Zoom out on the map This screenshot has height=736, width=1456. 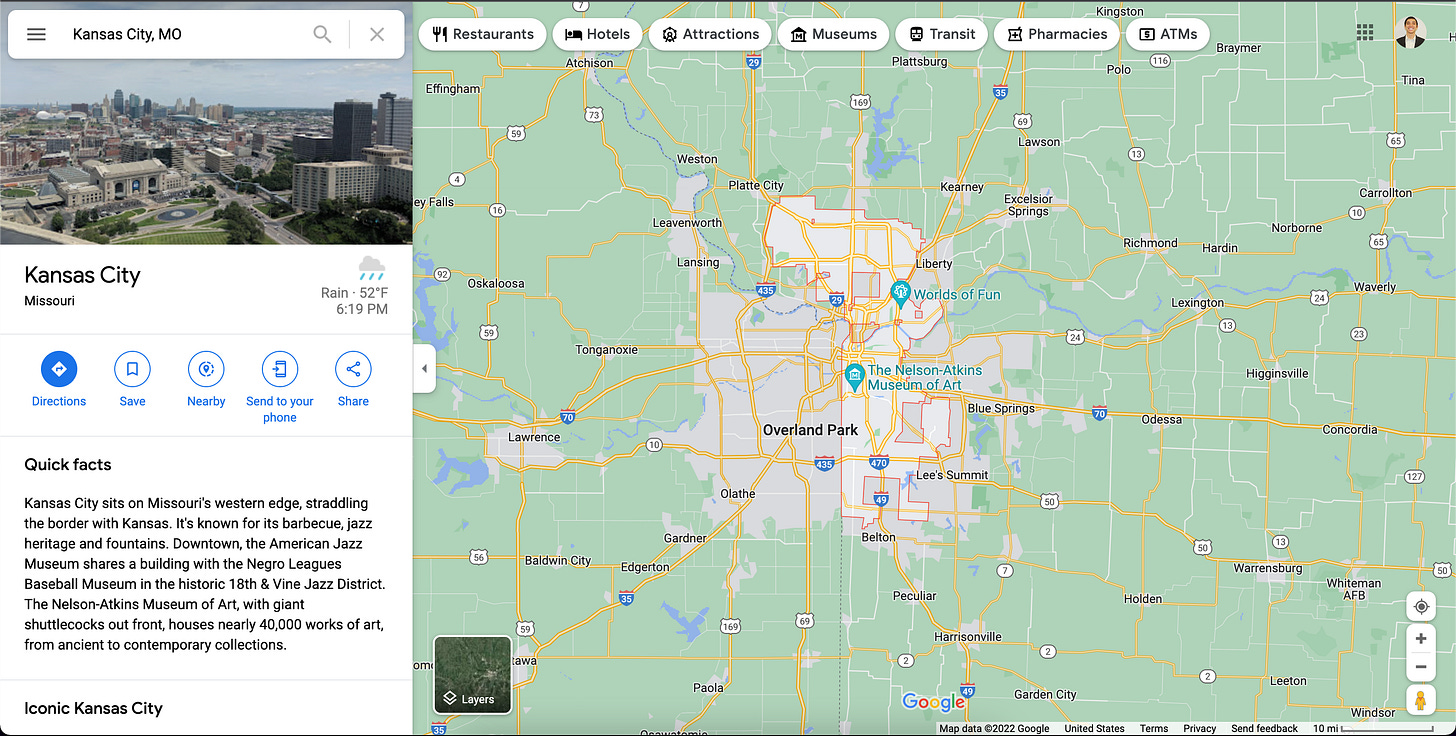pos(1420,667)
